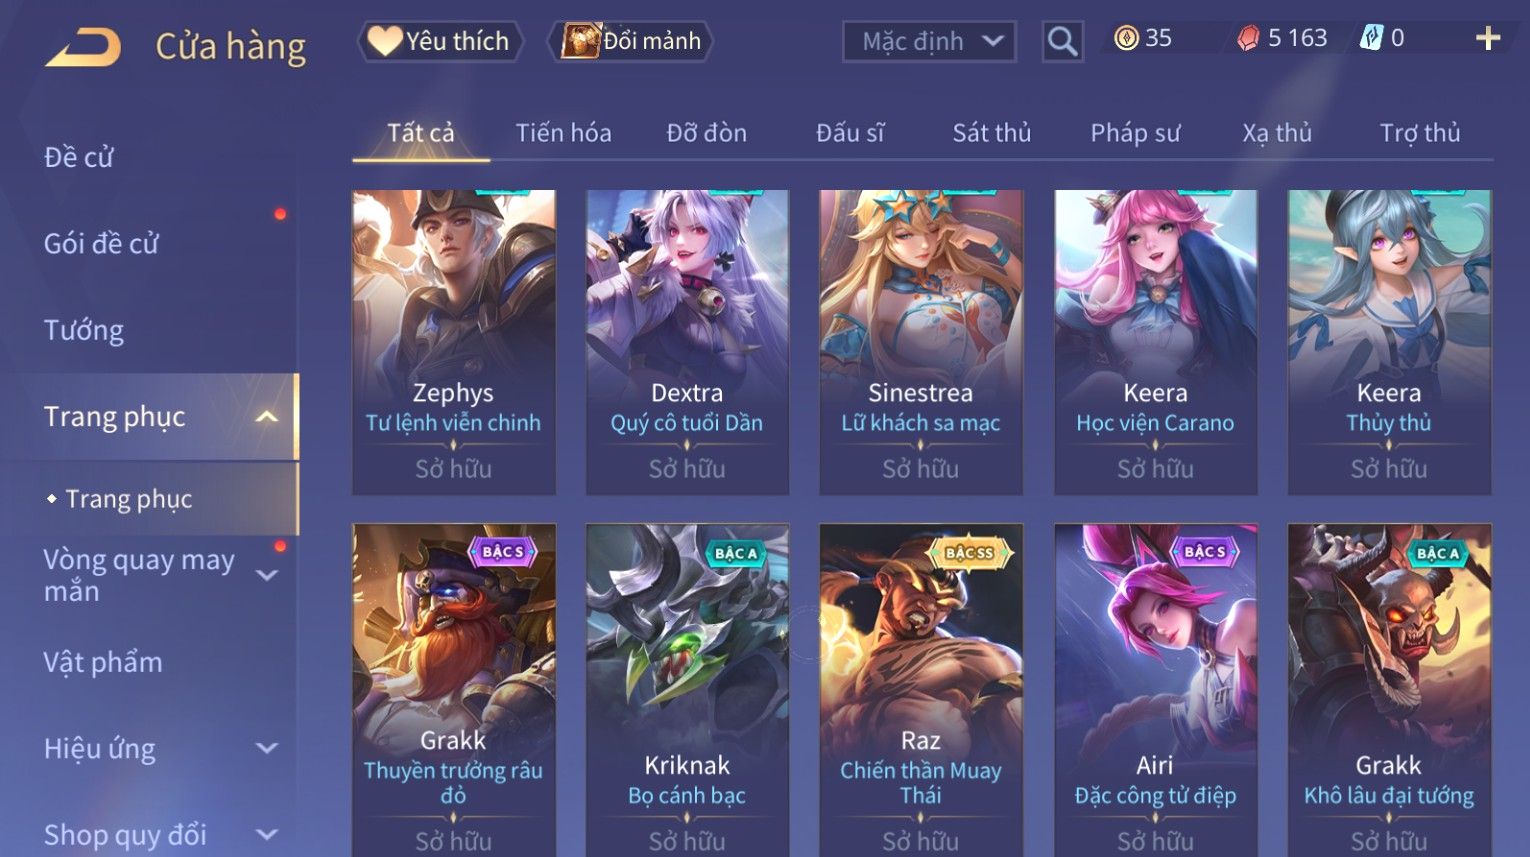Image resolution: width=1530 pixels, height=857 pixels.
Task: Switch to the Pháp sư tab
Action: coord(1135,133)
